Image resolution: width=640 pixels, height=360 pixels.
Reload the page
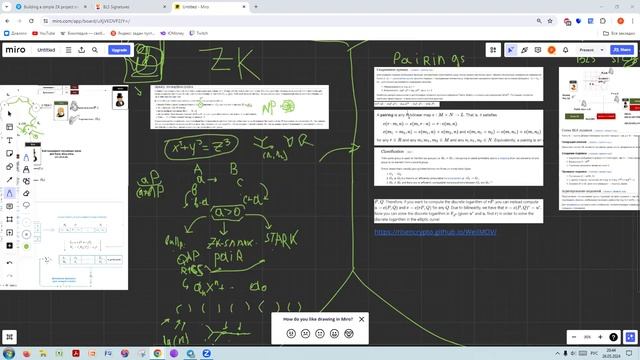coord(31,21)
